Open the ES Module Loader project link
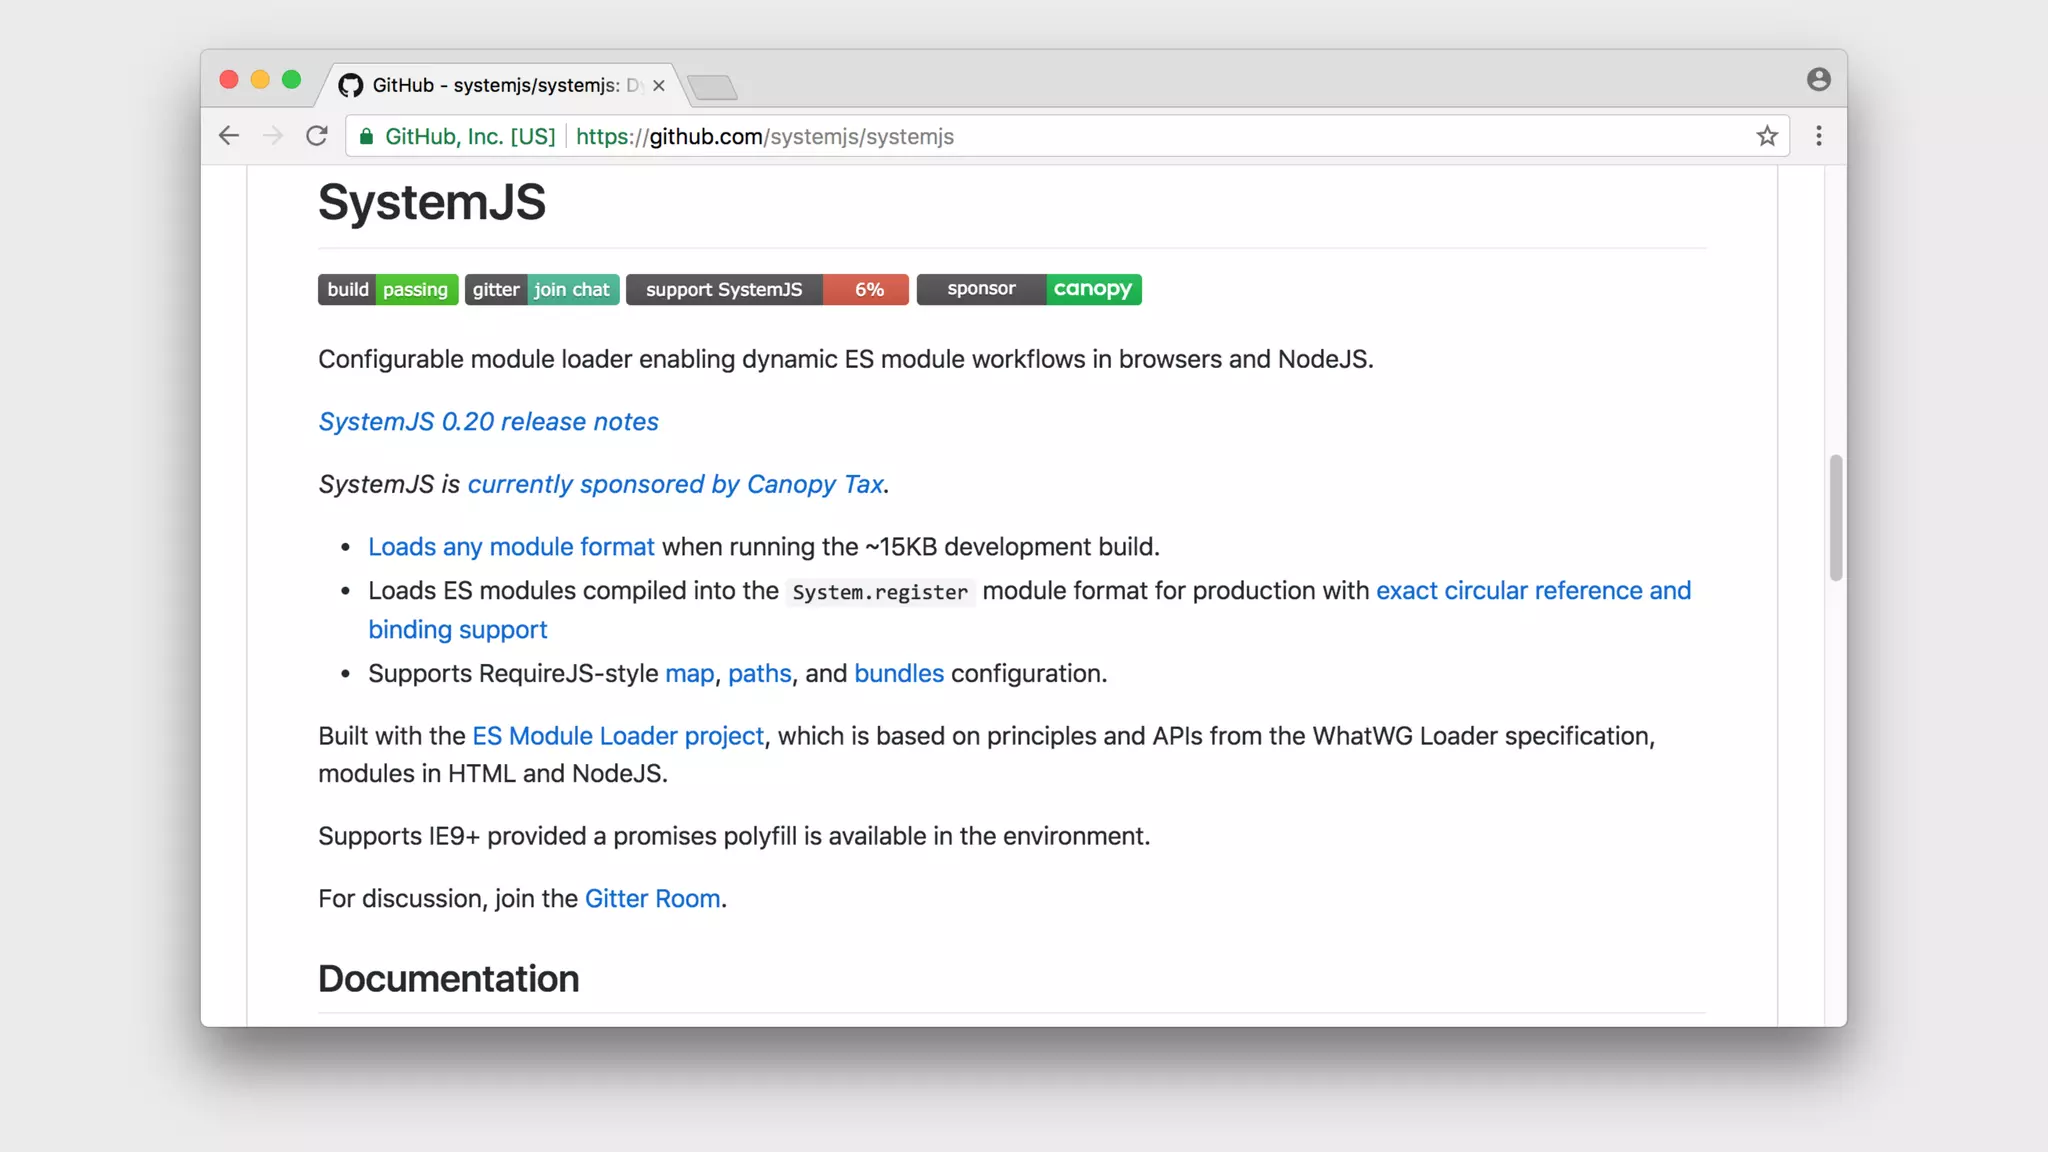This screenshot has width=2048, height=1152. [x=617, y=737]
